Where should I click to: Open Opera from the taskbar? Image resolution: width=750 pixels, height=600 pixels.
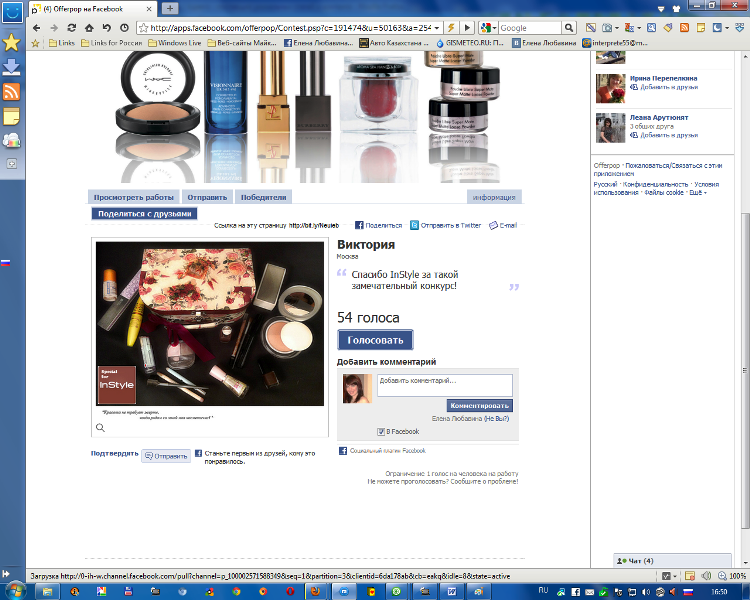290,592
